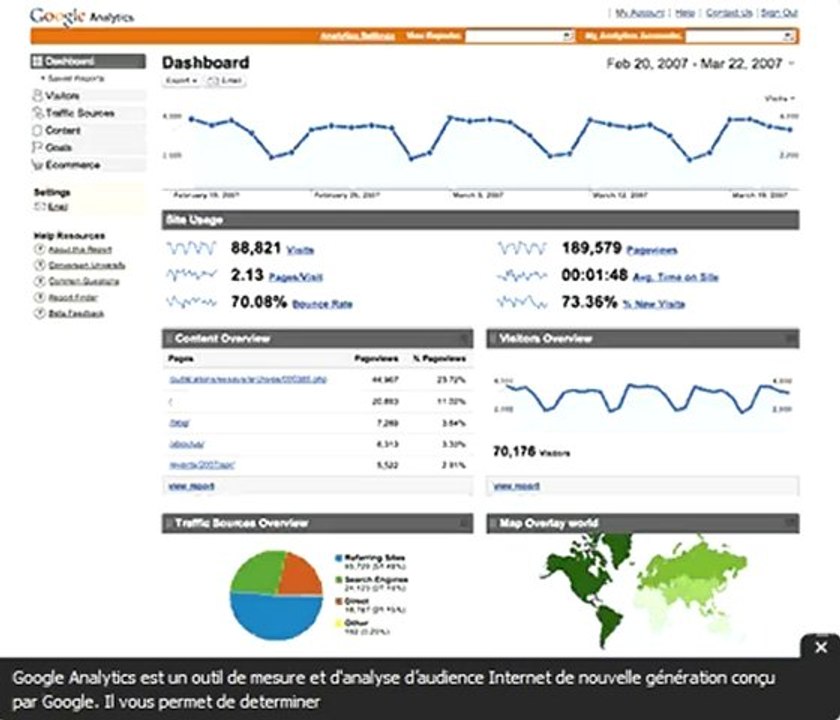Viewport: 840px width, 720px height.
Task: Dismiss the French caption overlay with X
Action: (x=821, y=647)
